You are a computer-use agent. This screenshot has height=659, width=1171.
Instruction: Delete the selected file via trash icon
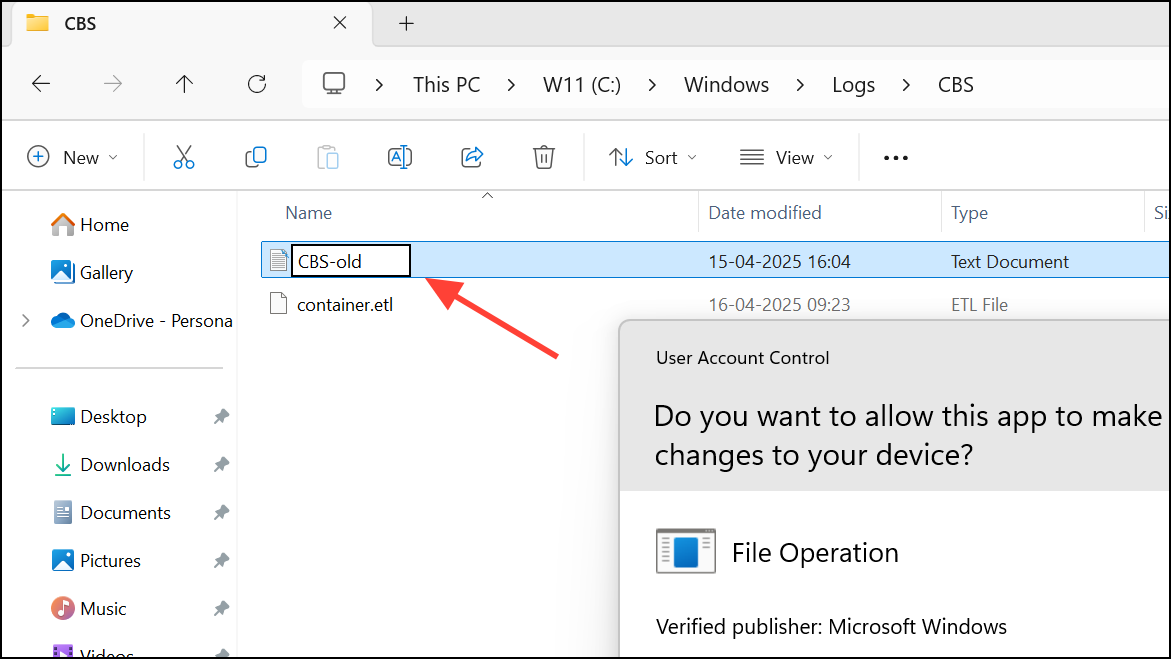pos(543,157)
